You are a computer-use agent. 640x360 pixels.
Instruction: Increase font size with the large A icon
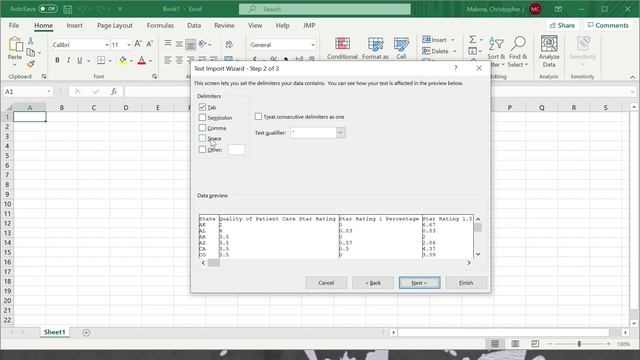pyautogui.click(x=138, y=44)
